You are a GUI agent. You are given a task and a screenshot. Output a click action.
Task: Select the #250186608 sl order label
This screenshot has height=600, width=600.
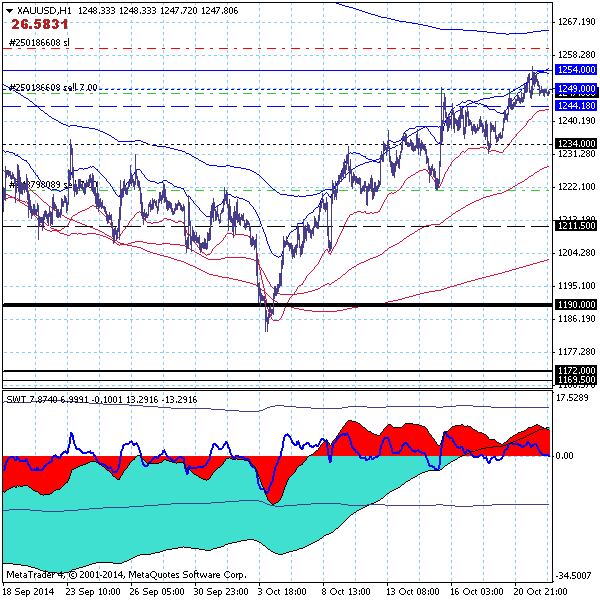39,42
